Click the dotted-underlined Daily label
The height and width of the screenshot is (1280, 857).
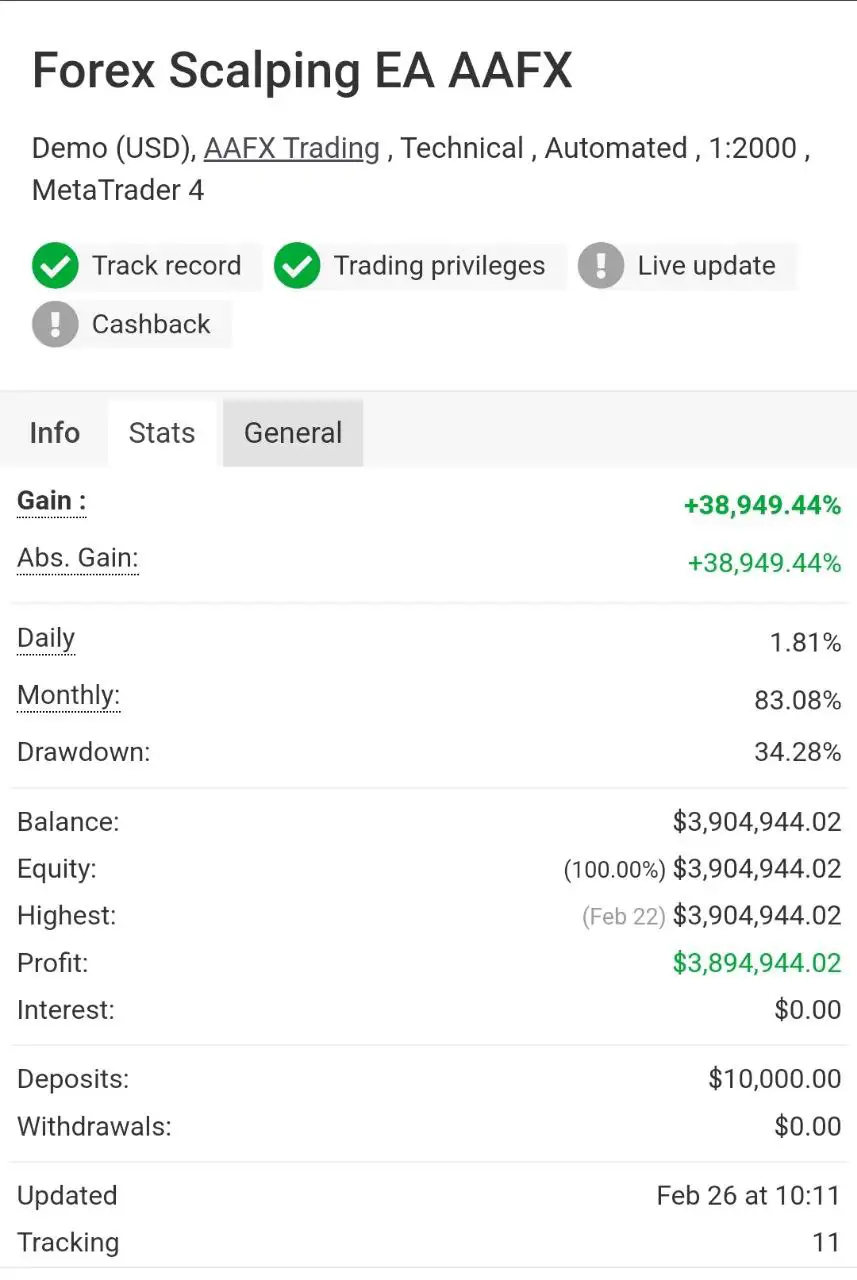[46, 638]
